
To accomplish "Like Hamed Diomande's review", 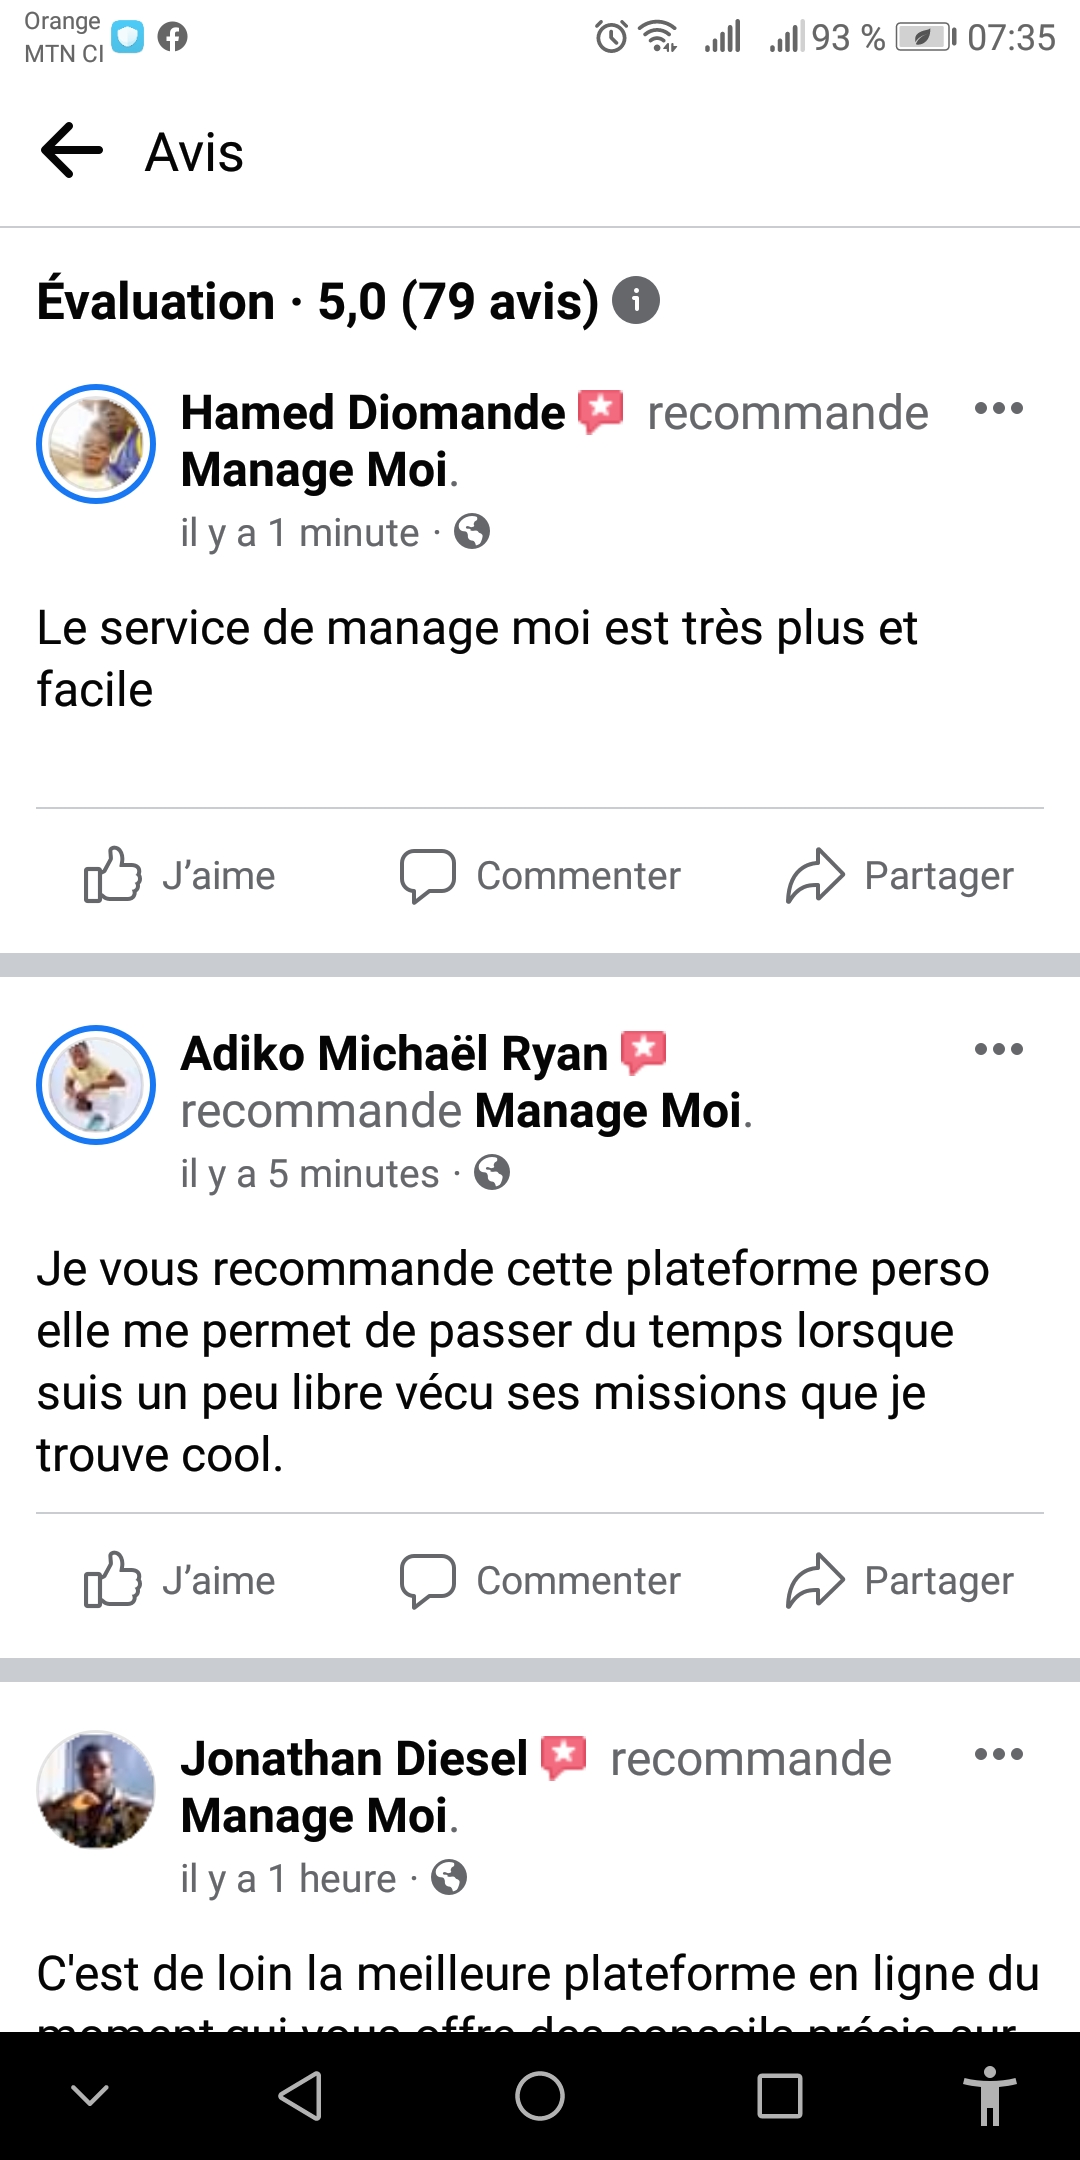I will pyautogui.click(x=180, y=875).
